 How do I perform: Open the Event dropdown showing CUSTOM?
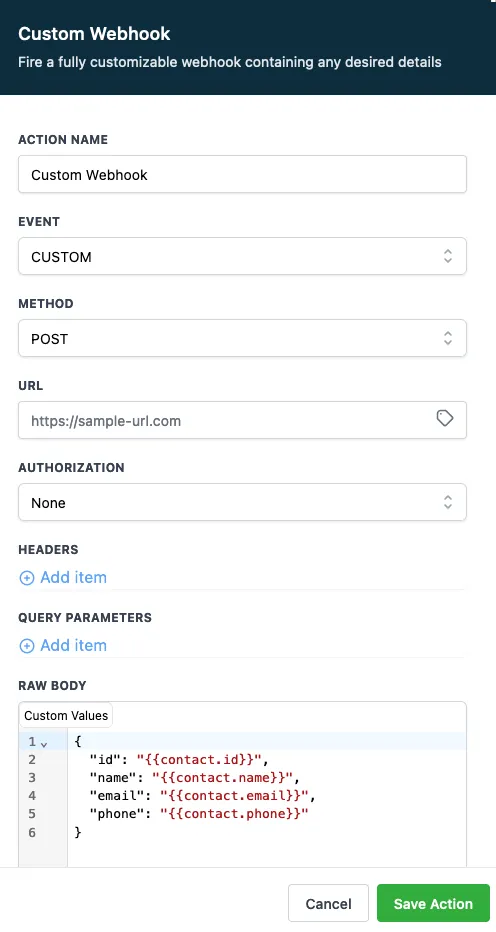tap(242, 256)
